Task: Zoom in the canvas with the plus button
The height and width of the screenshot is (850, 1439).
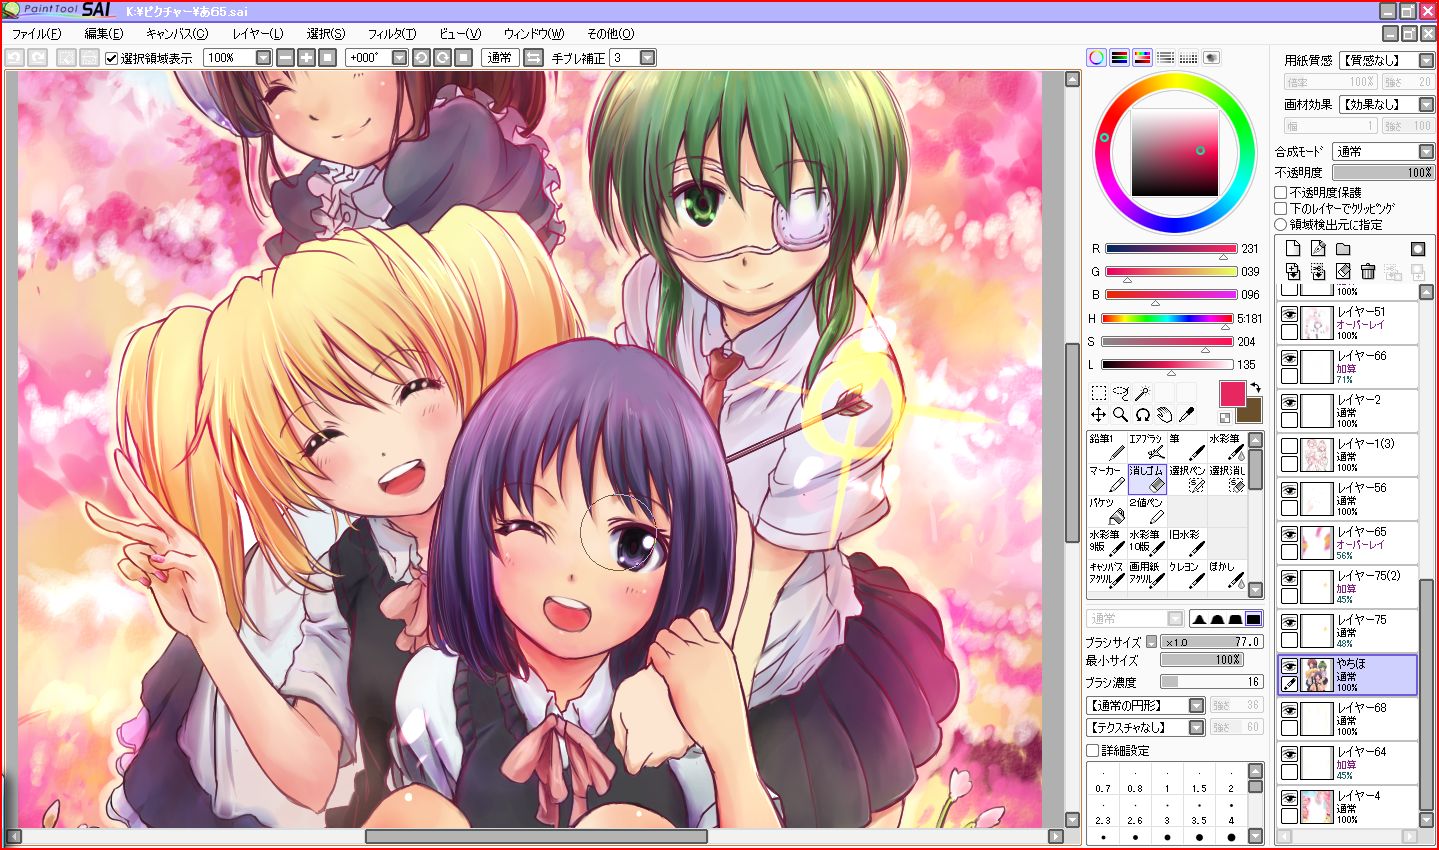Action: (306, 58)
